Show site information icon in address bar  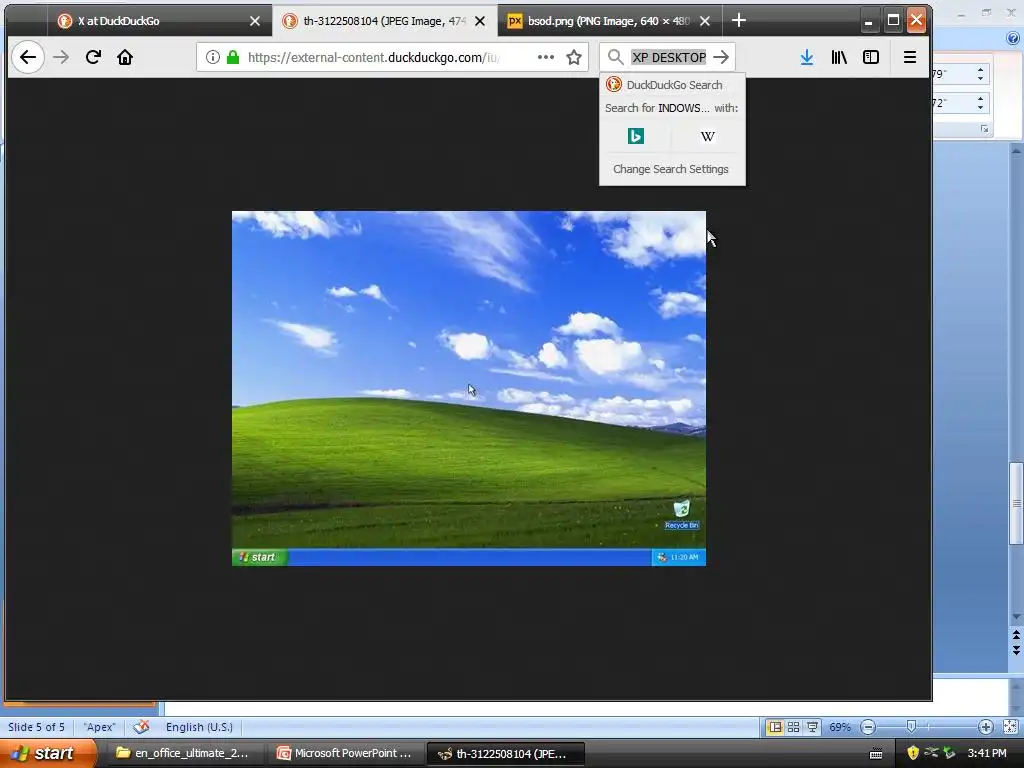tap(212, 57)
